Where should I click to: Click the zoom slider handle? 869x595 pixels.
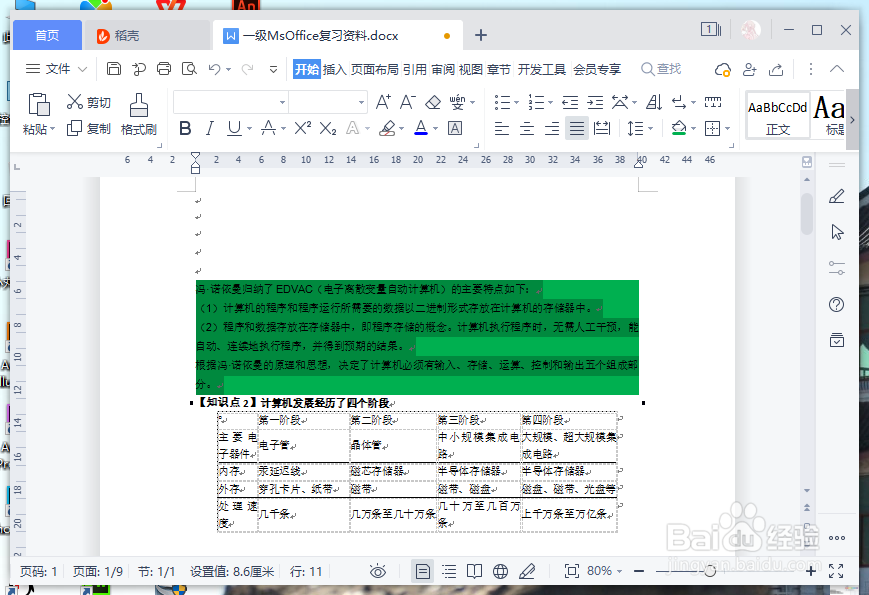tap(710, 571)
